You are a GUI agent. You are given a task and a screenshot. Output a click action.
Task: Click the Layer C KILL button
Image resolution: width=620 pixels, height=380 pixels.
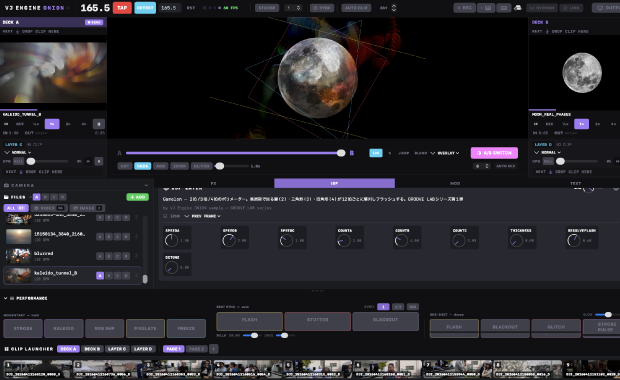(19, 161)
